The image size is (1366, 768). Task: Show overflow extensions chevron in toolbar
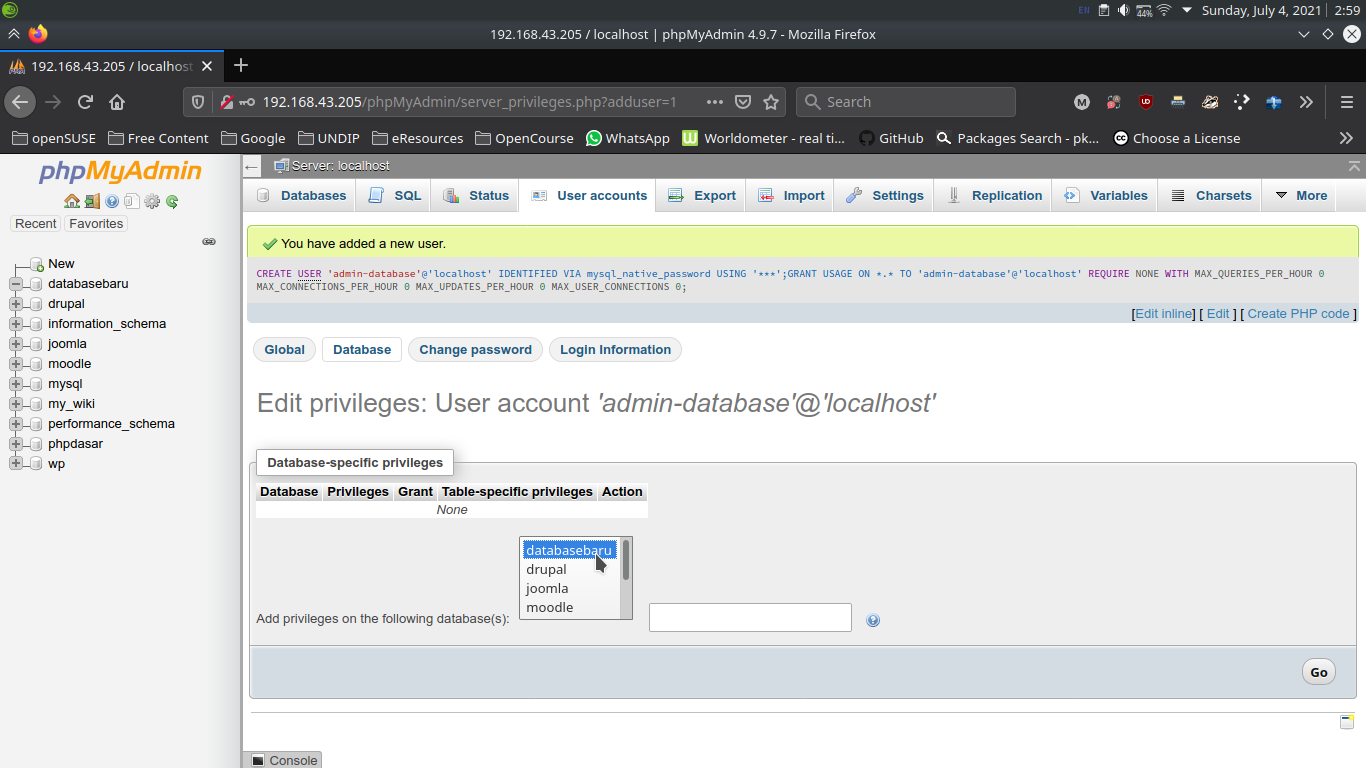pyautogui.click(x=1306, y=102)
